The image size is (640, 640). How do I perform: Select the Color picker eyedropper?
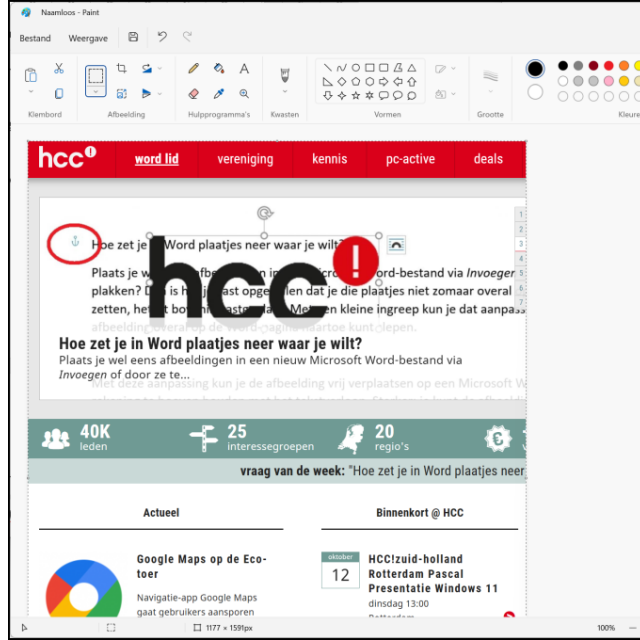click(x=219, y=94)
